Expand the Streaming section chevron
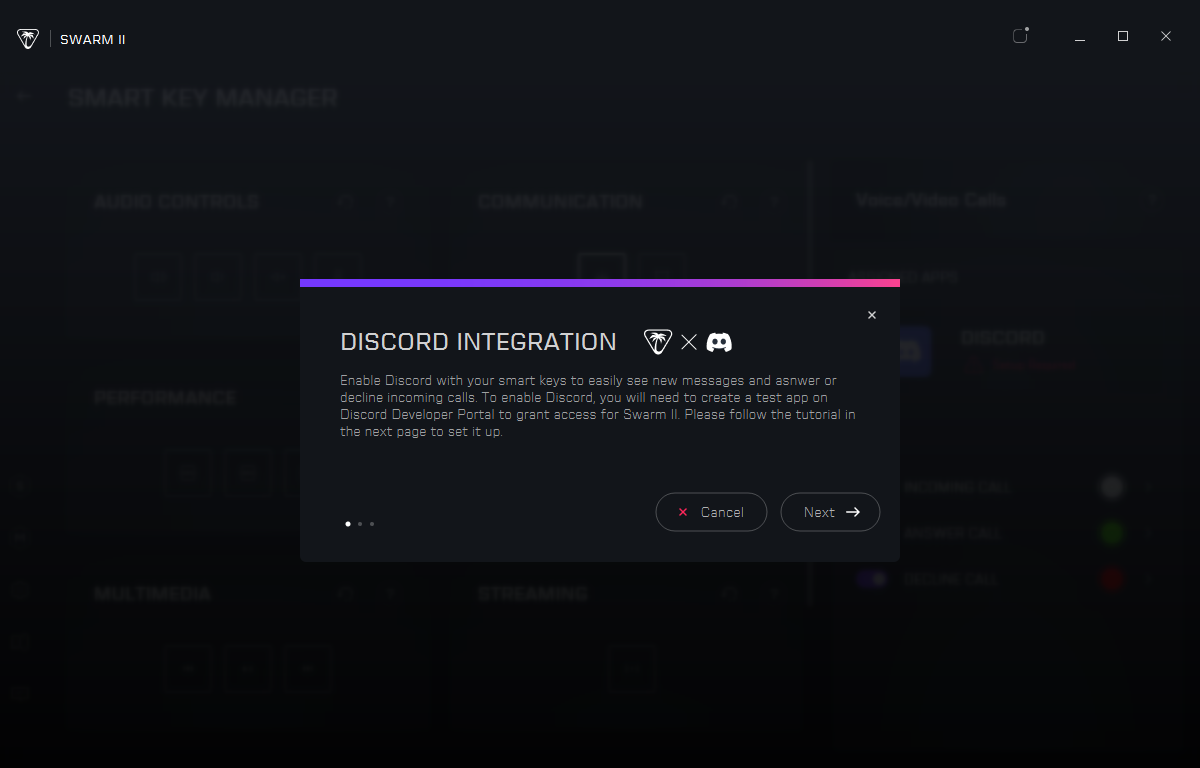The width and height of the screenshot is (1200, 768). [775, 594]
